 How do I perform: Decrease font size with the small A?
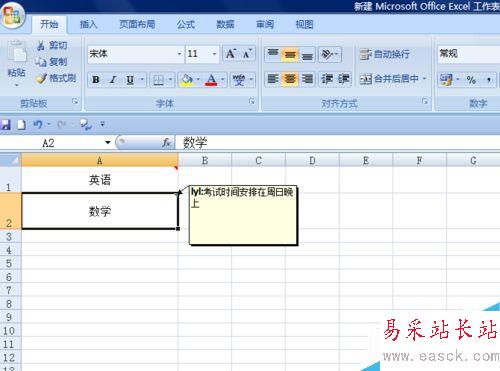click(247, 54)
